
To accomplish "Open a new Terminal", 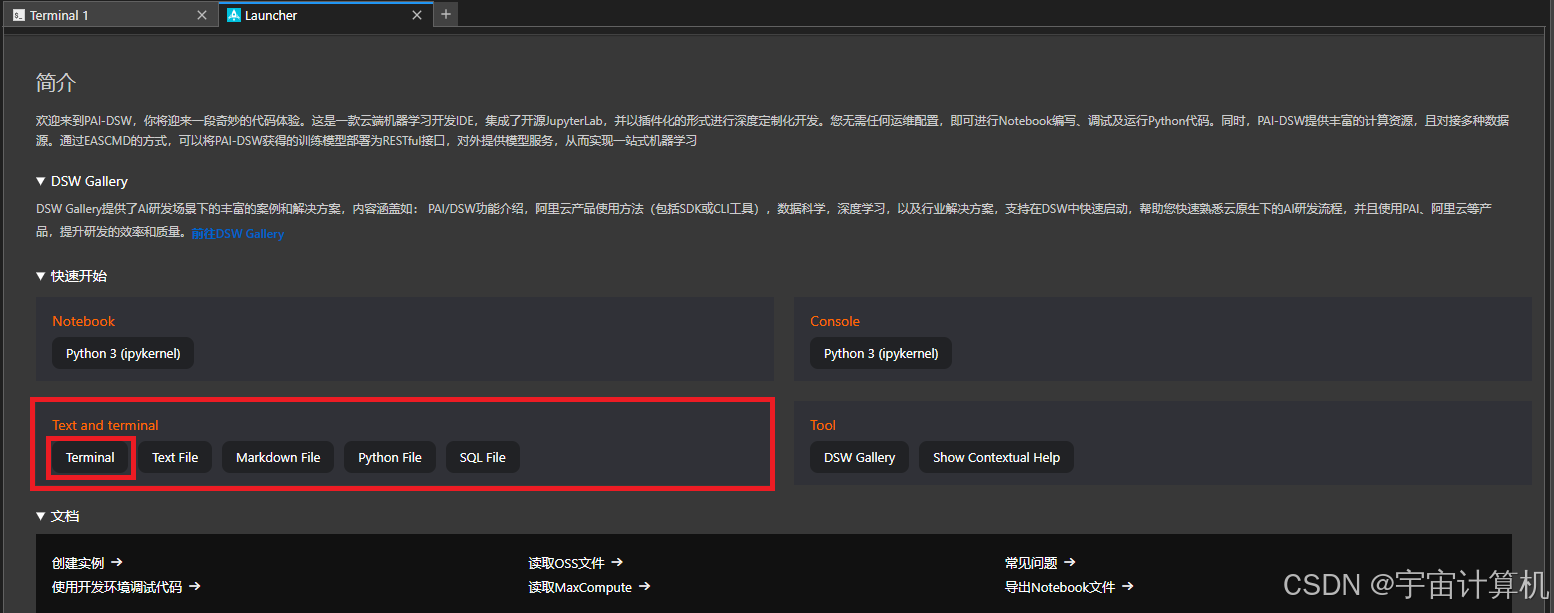I will click(89, 457).
